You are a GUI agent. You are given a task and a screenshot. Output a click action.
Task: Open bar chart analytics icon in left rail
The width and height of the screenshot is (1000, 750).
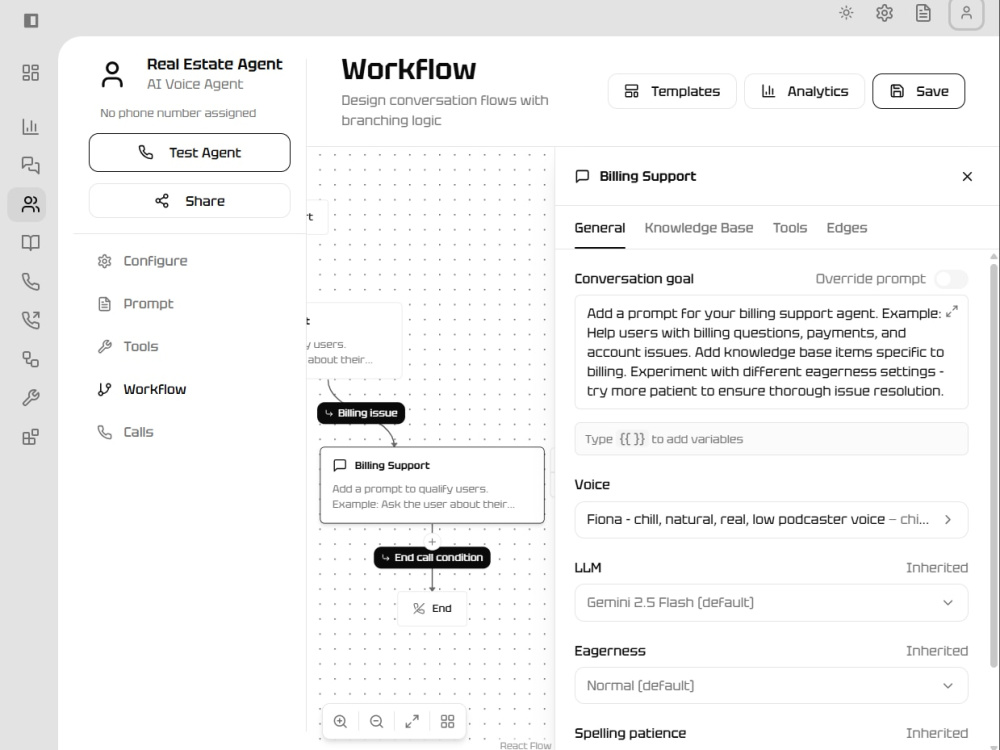coord(31,126)
